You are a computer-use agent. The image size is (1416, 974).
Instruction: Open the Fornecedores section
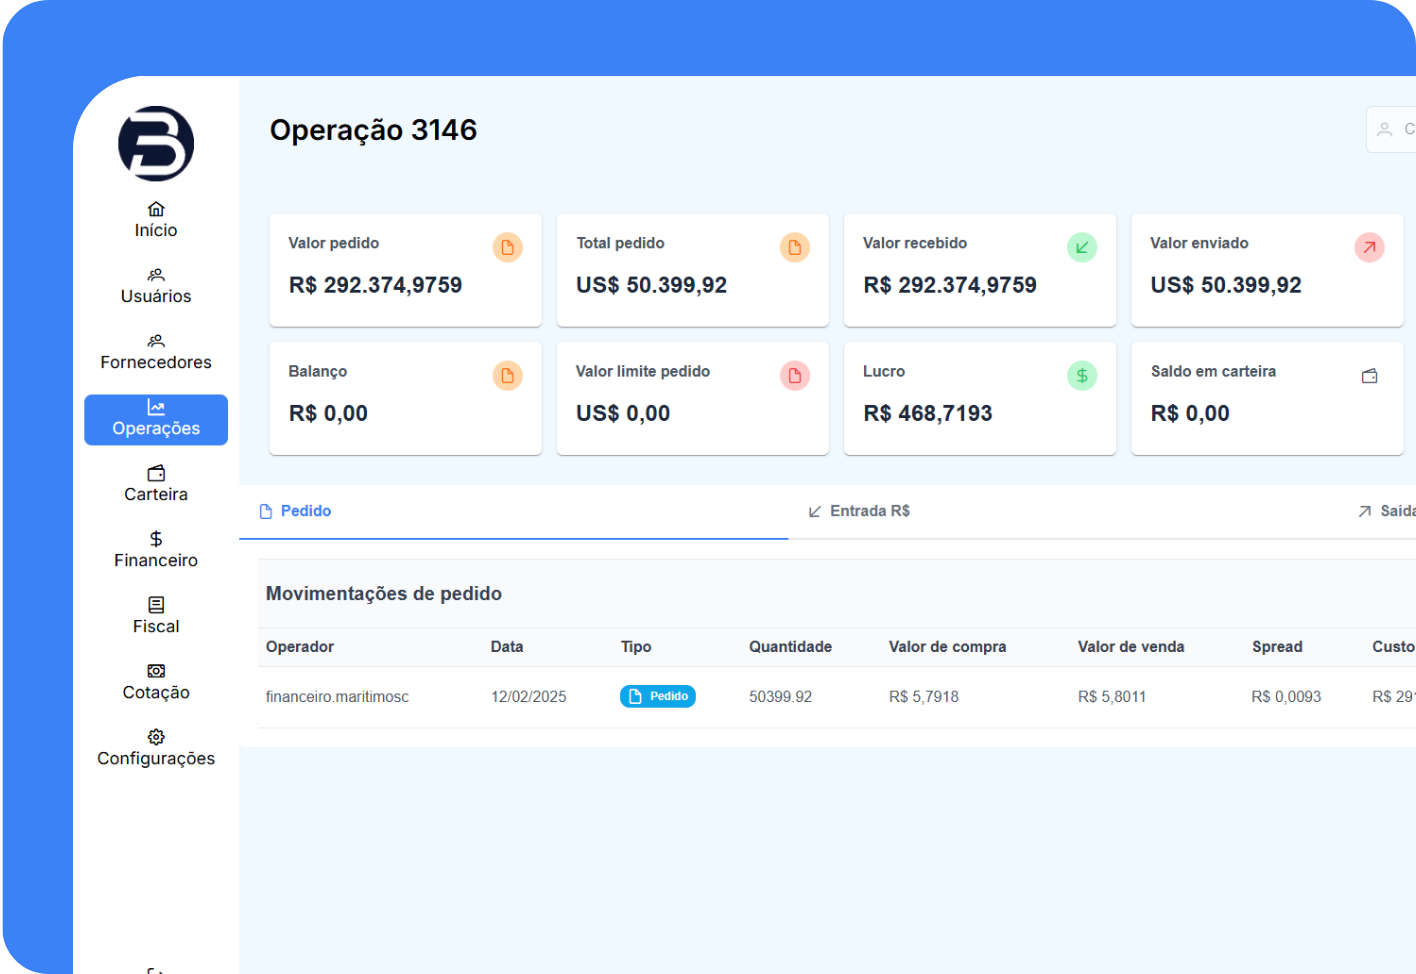156,352
